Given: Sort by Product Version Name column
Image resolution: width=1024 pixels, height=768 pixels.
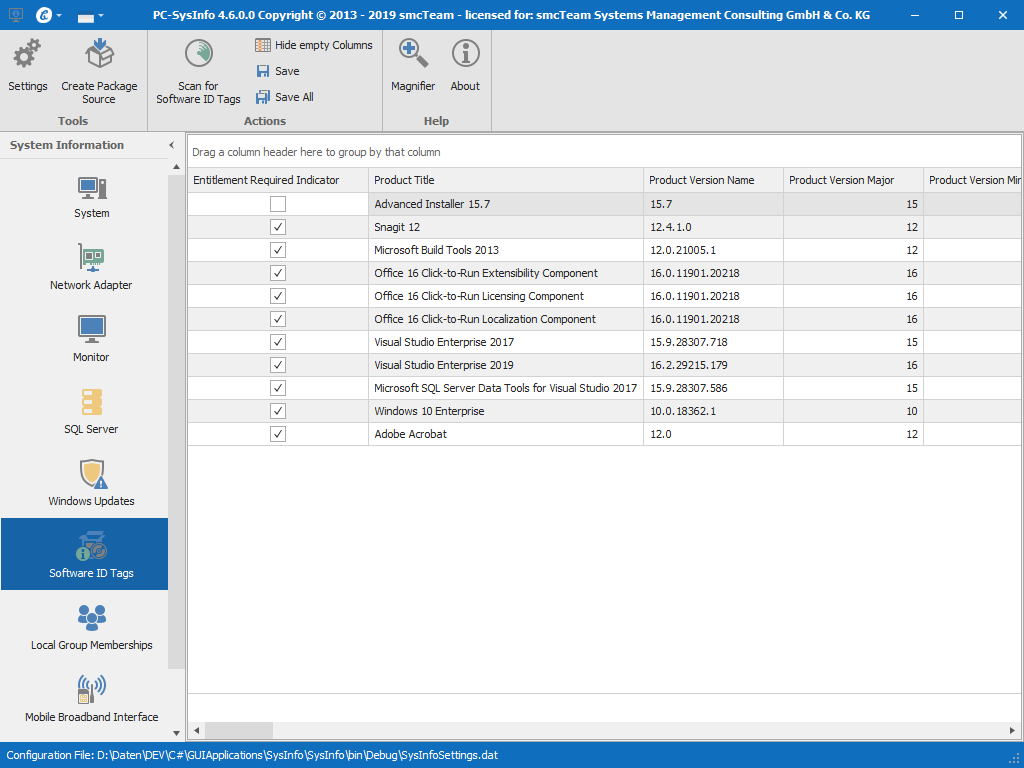Looking at the screenshot, I should [713, 180].
